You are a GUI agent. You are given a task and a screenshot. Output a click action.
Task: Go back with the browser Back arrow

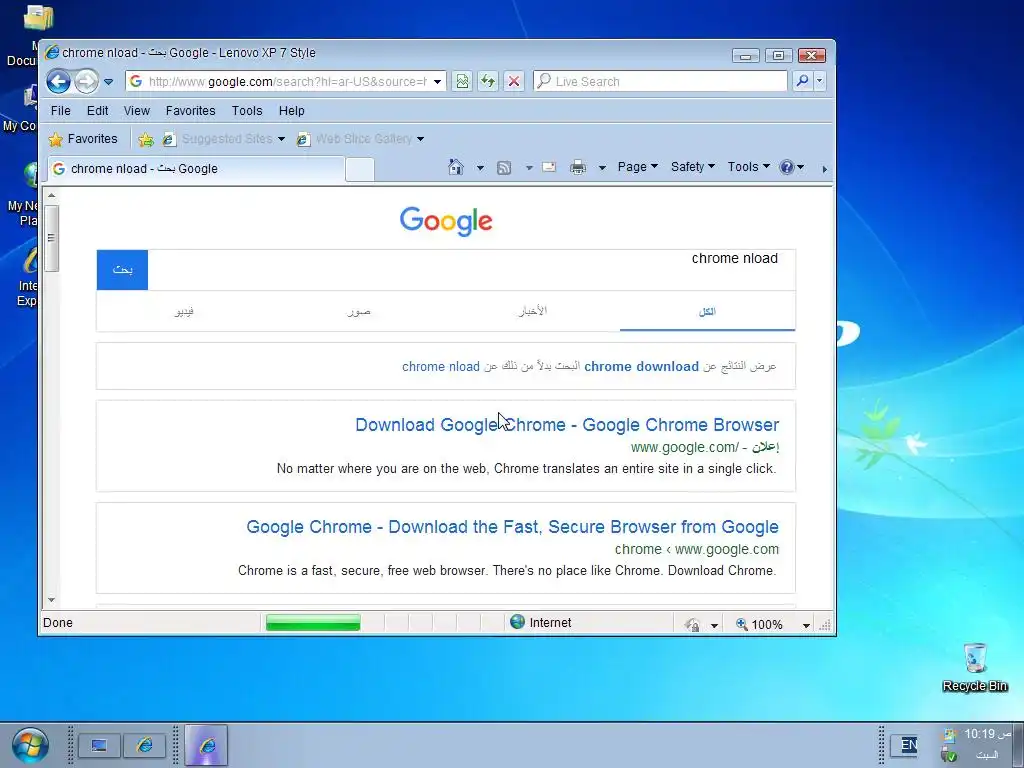tap(58, 82)
